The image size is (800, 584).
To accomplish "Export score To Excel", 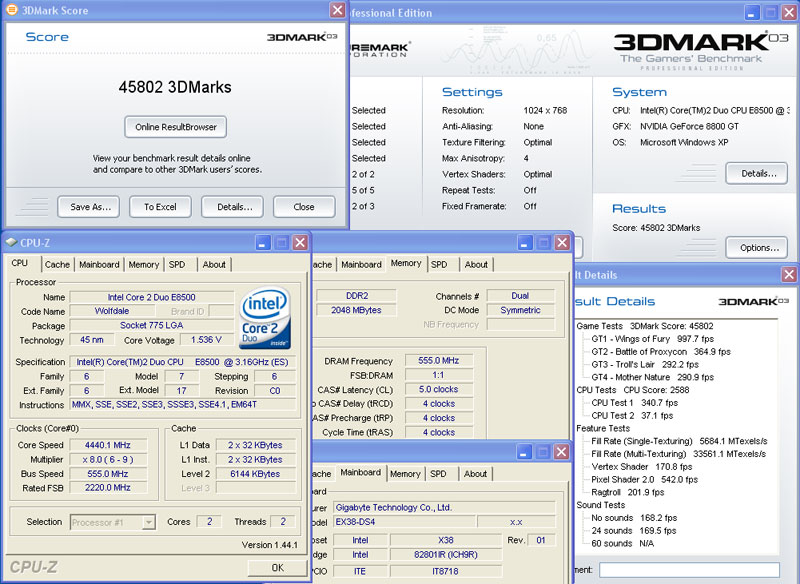I will [160, 207].
